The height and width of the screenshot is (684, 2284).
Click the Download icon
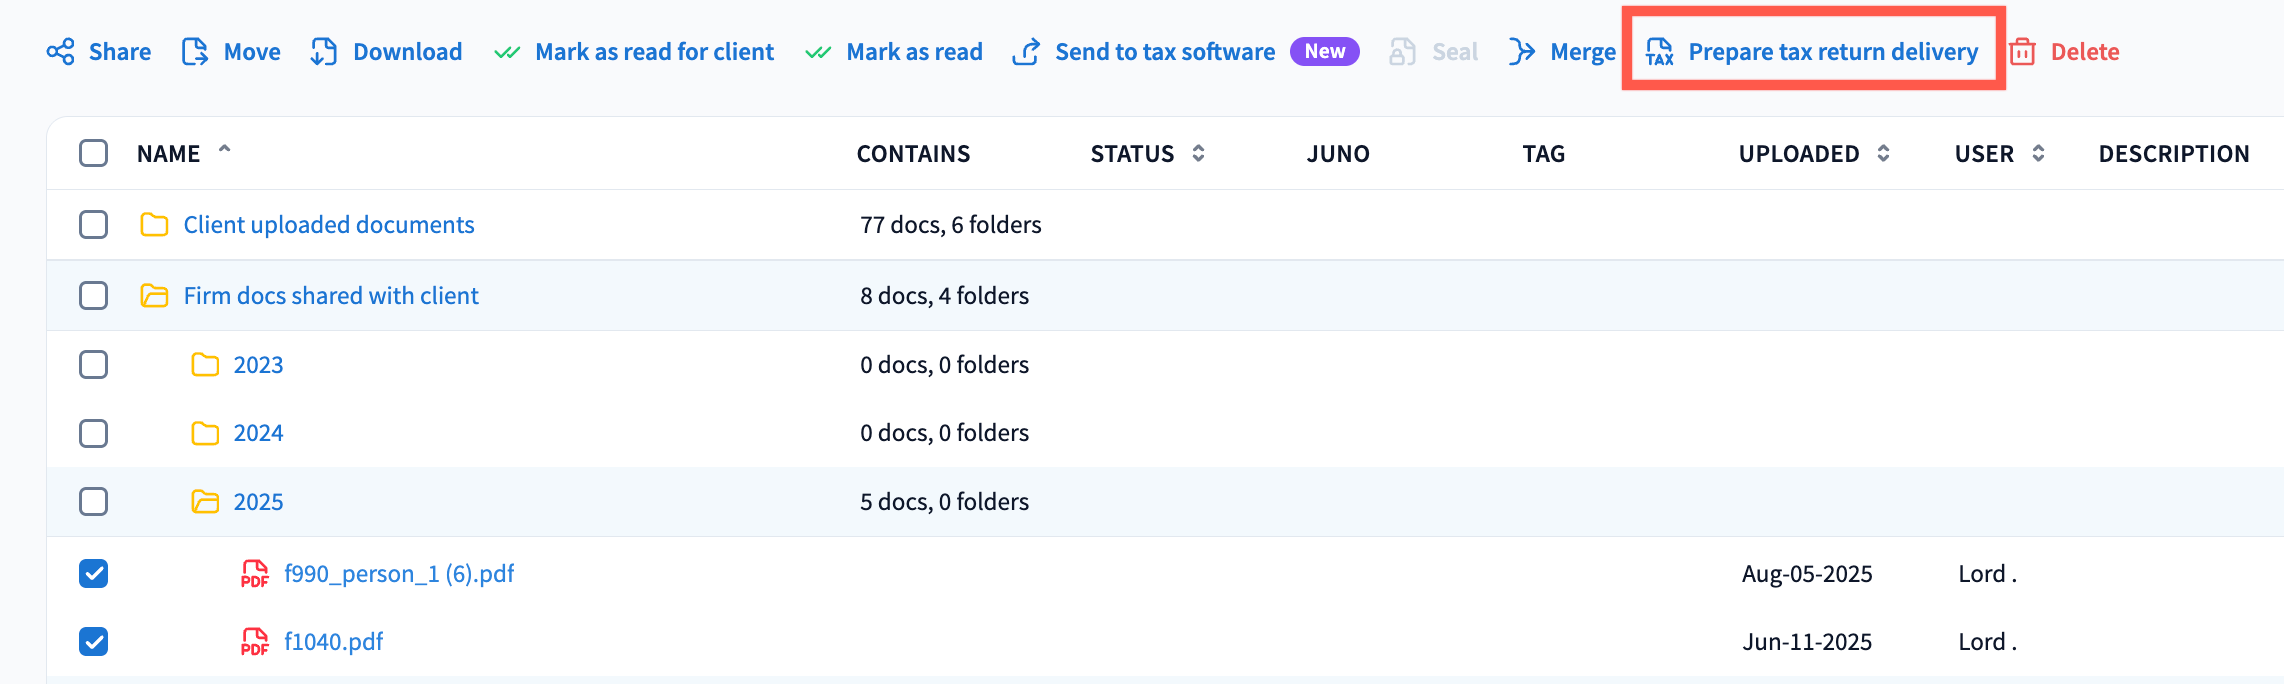pyautogui.click(x=323, y=52)
